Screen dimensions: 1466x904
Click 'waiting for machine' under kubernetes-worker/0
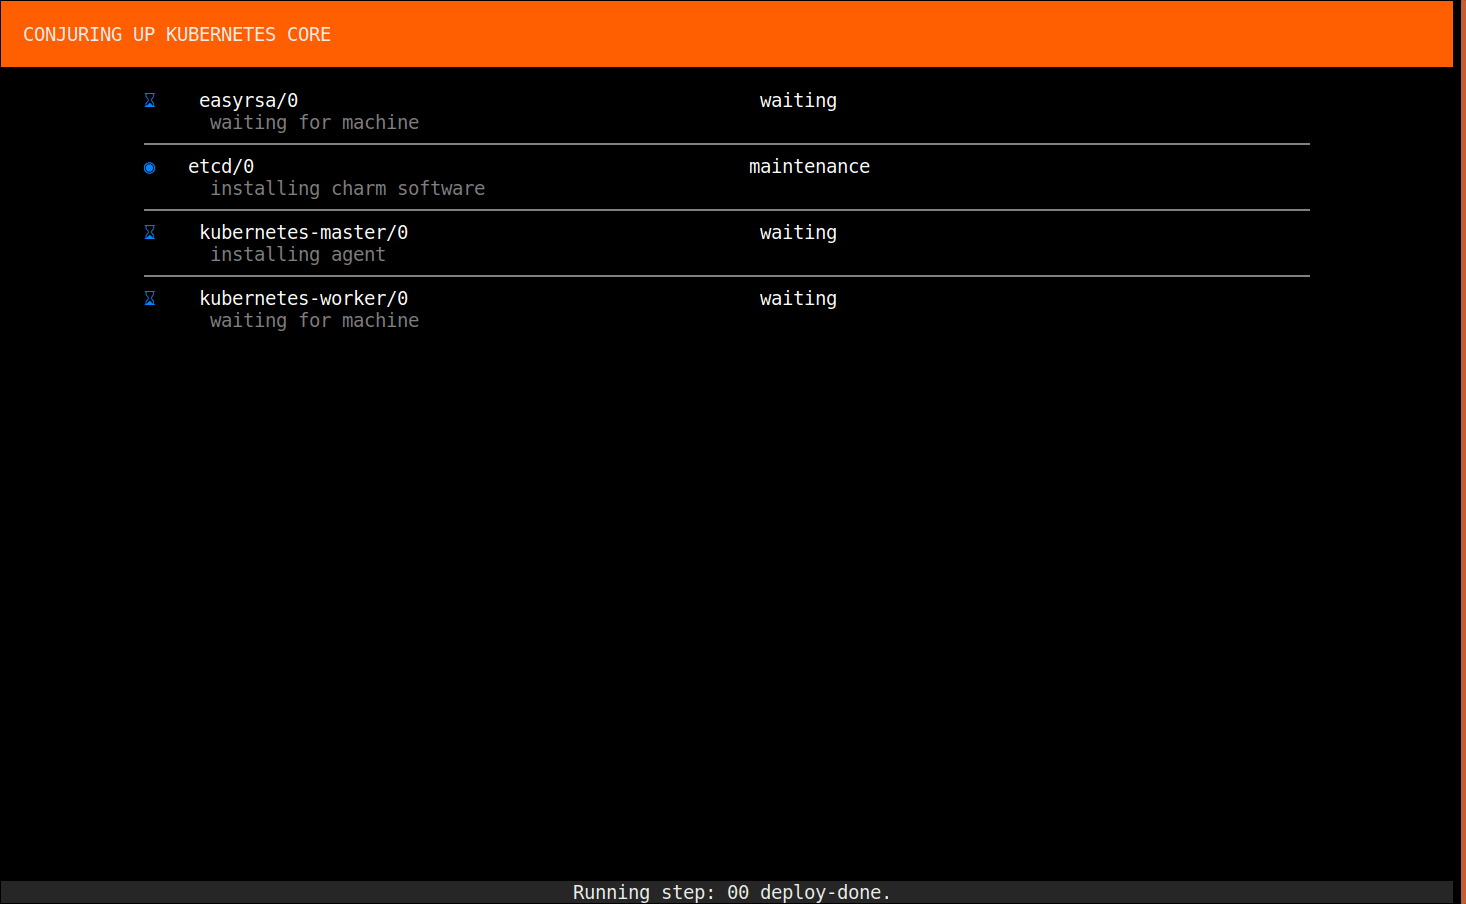[314, 320]
